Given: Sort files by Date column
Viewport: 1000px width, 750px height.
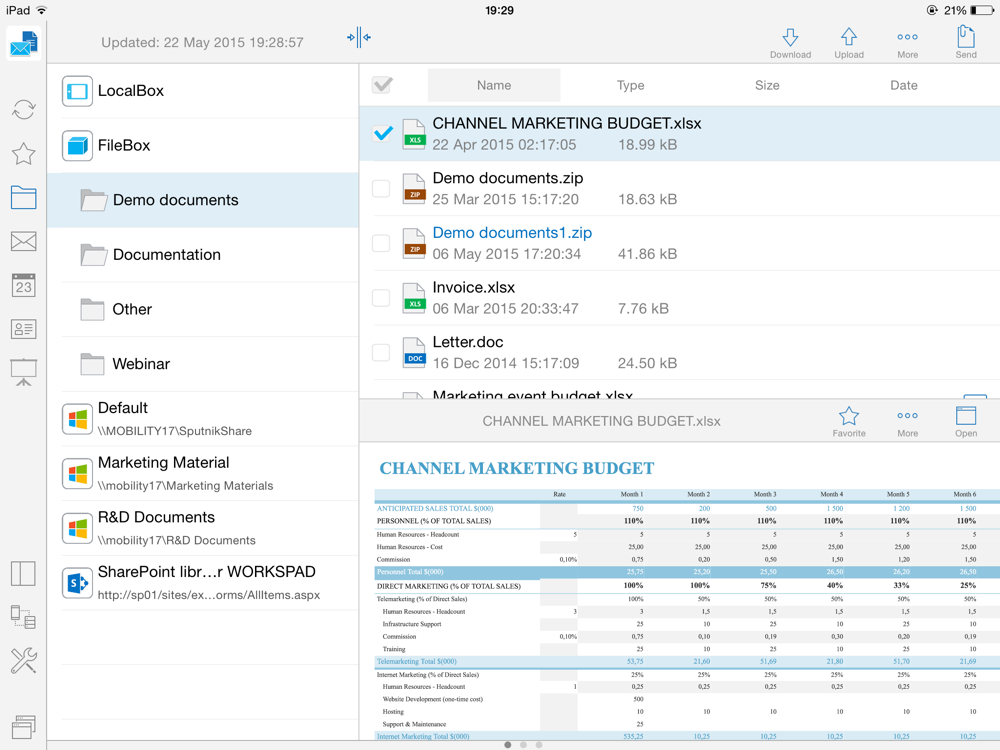Looking at the screenshot, I should pyautogui.click(x=903, y=86).
